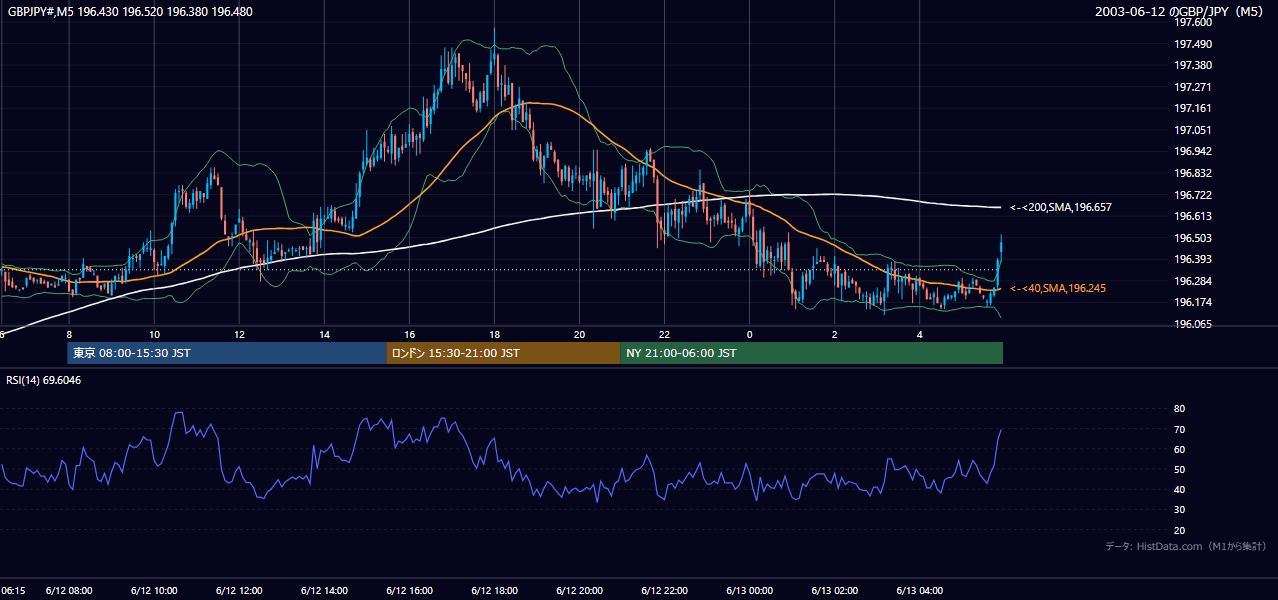Image resolution: width=1278 pixels, height=600 pixels.
Task: Click the 6/12 18:00 date axis label
Action: pyautogui.click(x=494, y=590)
